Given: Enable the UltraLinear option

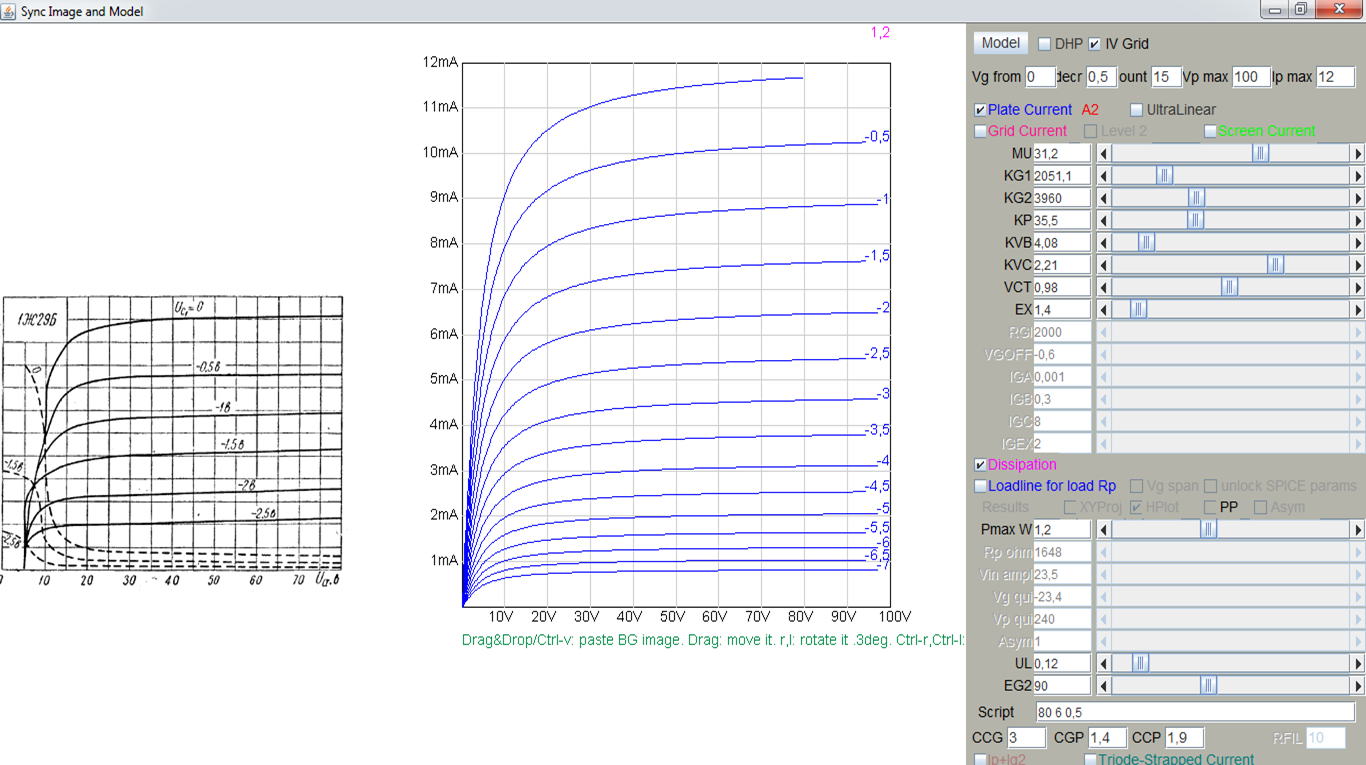Looking at the screenshot, I should (x=1136, y=110).
